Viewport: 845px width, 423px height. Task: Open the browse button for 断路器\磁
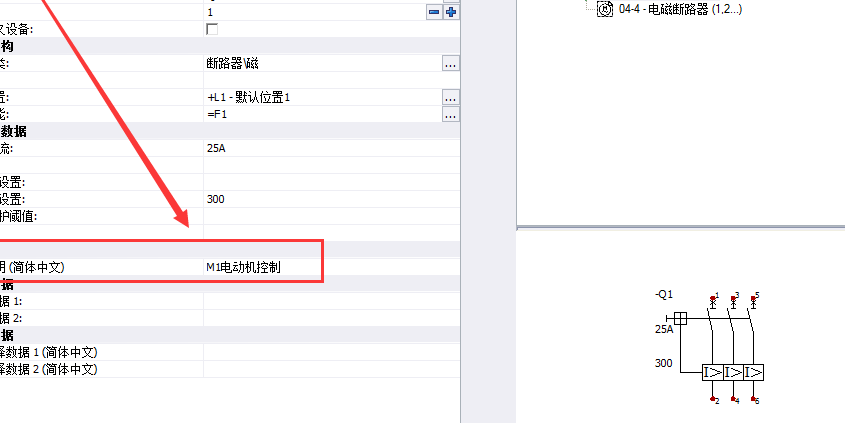tap(451, 64)
